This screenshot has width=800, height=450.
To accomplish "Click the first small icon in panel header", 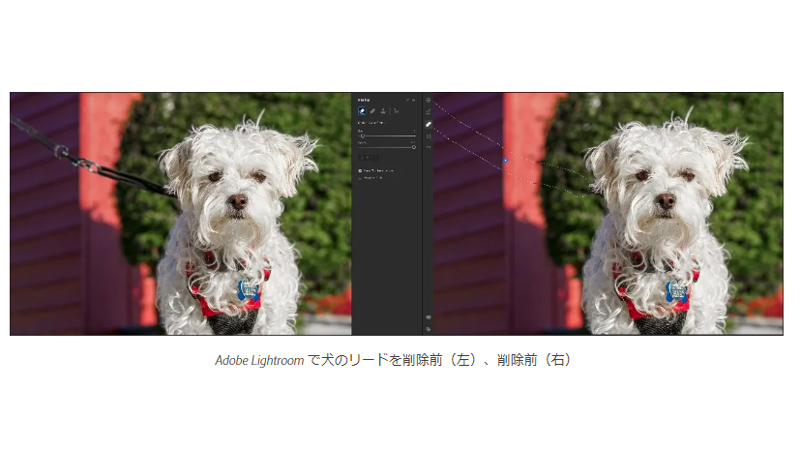I will click(408, 100).
